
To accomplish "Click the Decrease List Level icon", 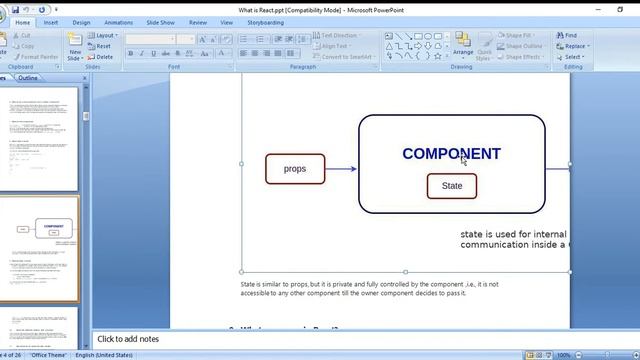I will click(278, 39).
